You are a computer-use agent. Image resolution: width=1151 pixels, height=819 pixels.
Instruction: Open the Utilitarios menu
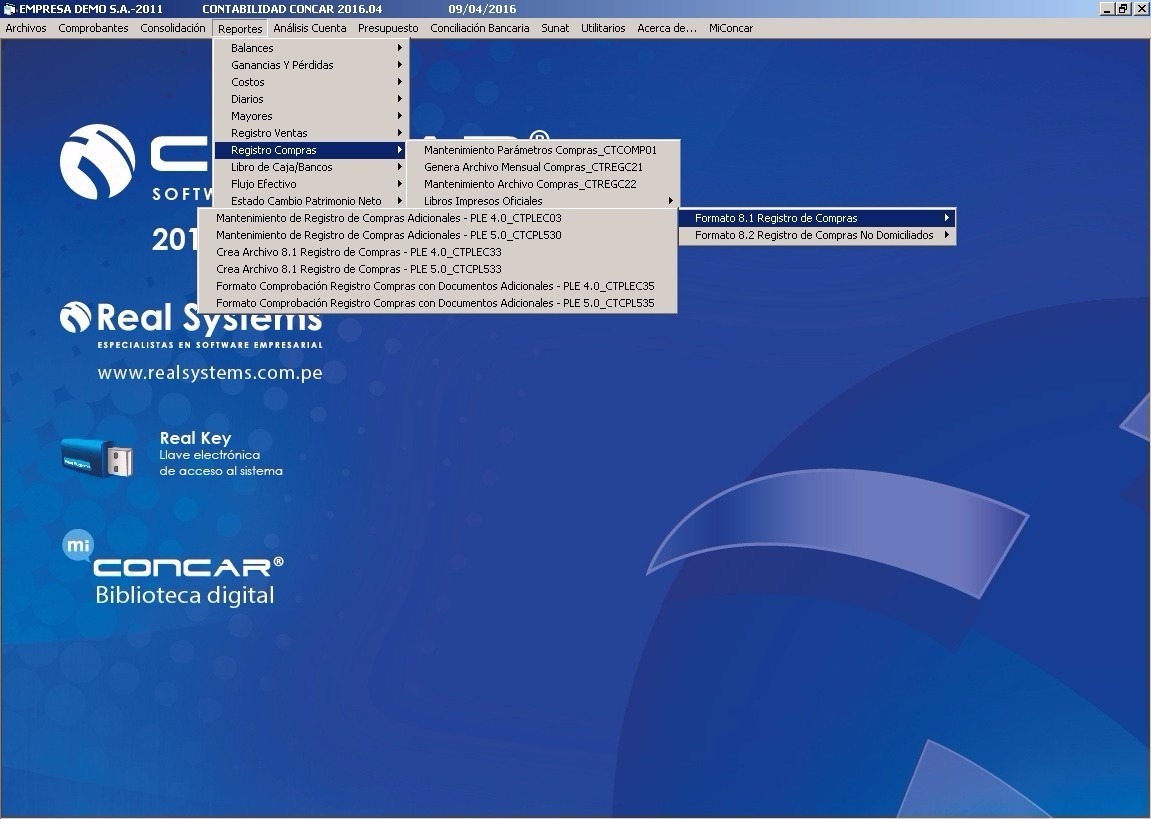point(603,28)
